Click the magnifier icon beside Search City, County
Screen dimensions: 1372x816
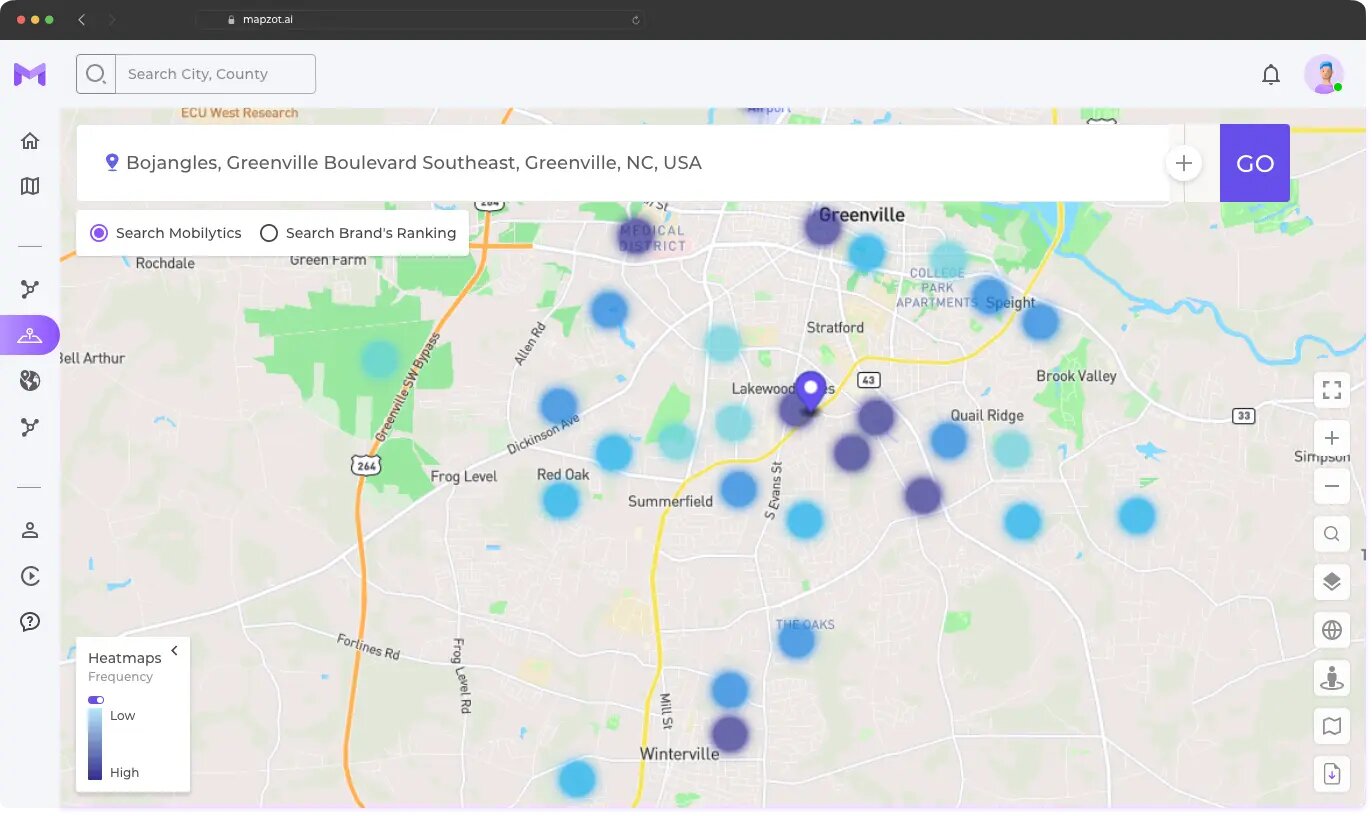tap(96, 74)
